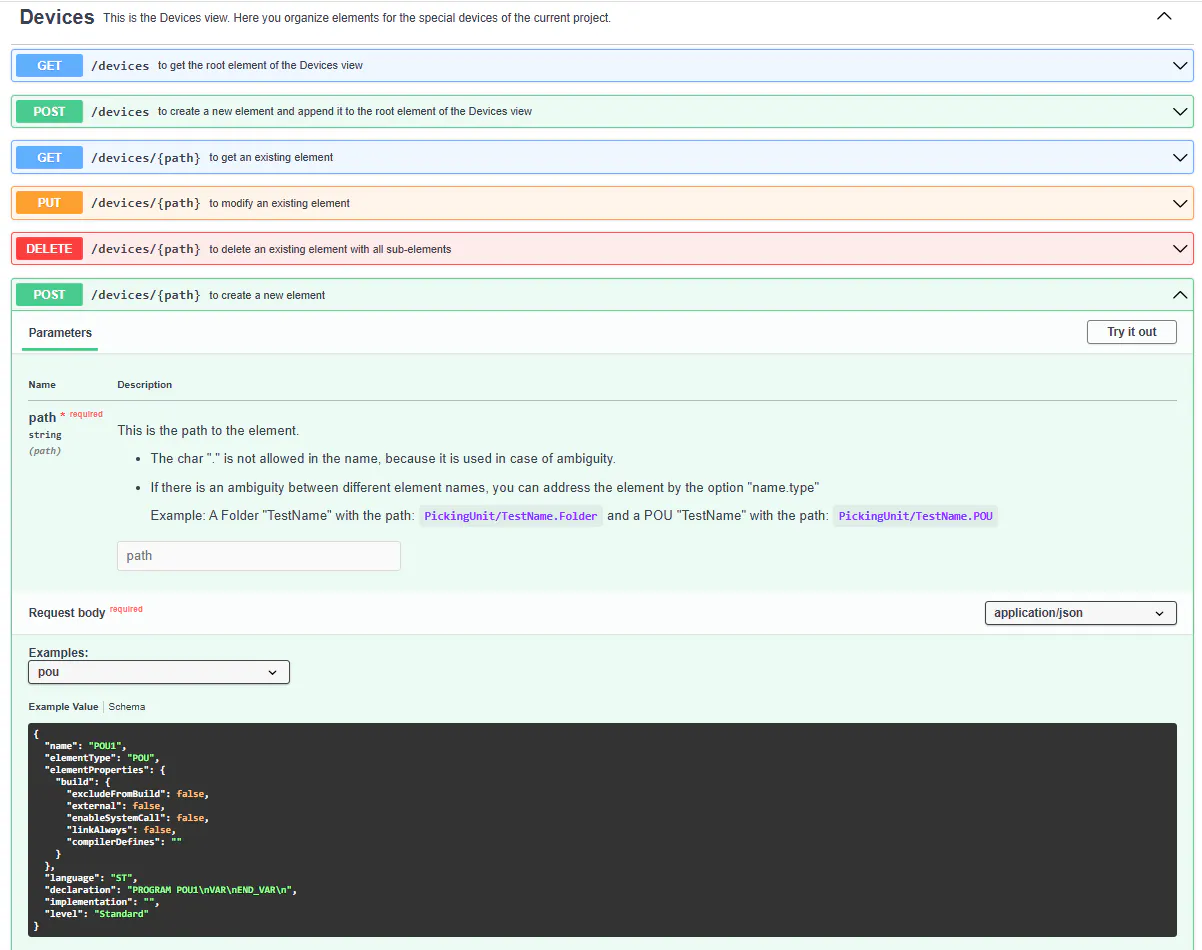Open the Examples dropdown showing pou
1202x950 pixels.
(159, 672)
